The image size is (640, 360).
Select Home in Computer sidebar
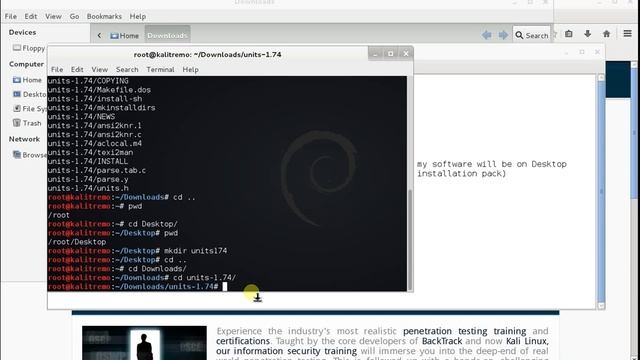[x=27, y=80]
